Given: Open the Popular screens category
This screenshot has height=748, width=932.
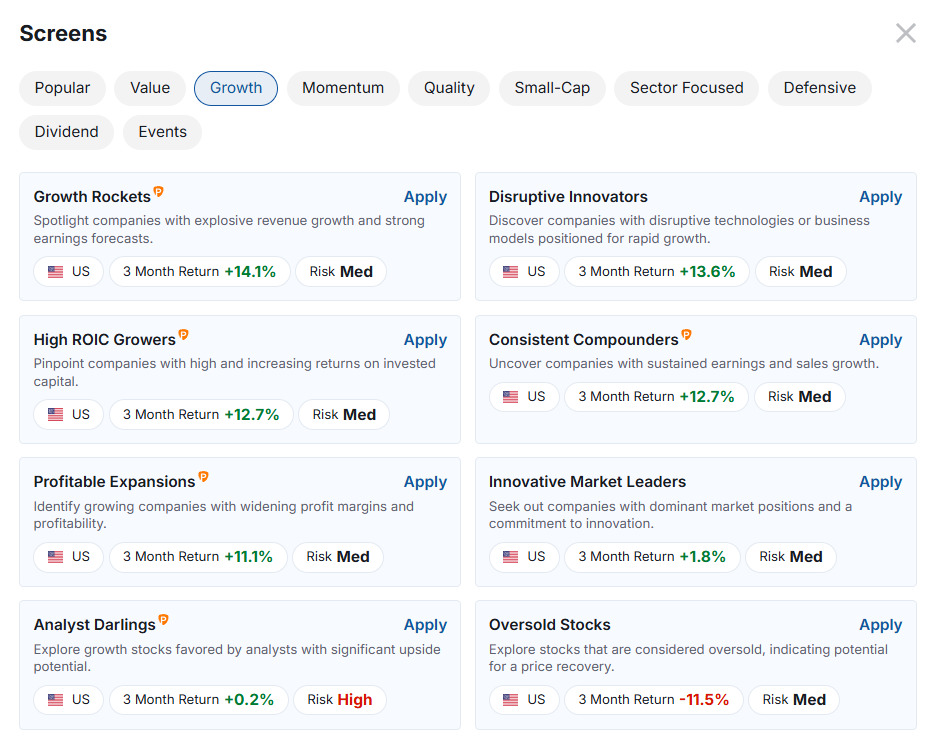Looking at the screenshot, I should point(62,88).
